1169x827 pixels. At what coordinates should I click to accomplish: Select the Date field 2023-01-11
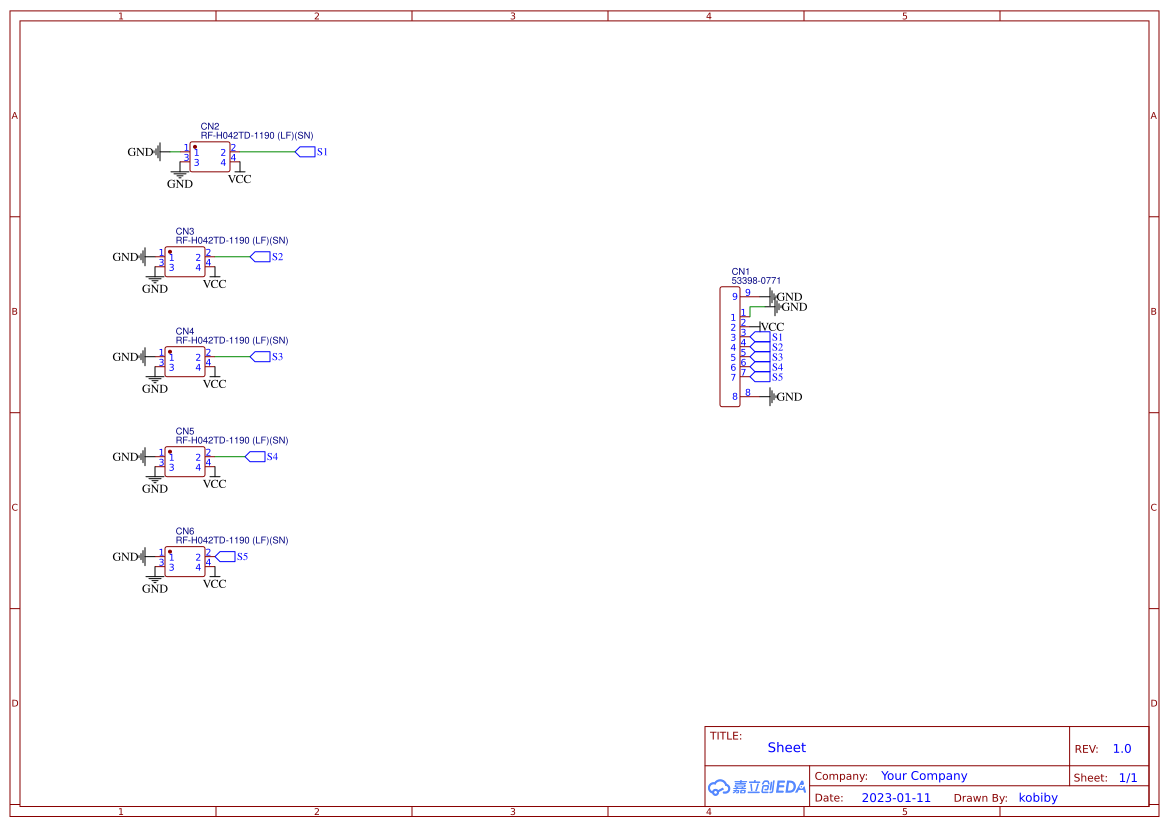[897, 797]
